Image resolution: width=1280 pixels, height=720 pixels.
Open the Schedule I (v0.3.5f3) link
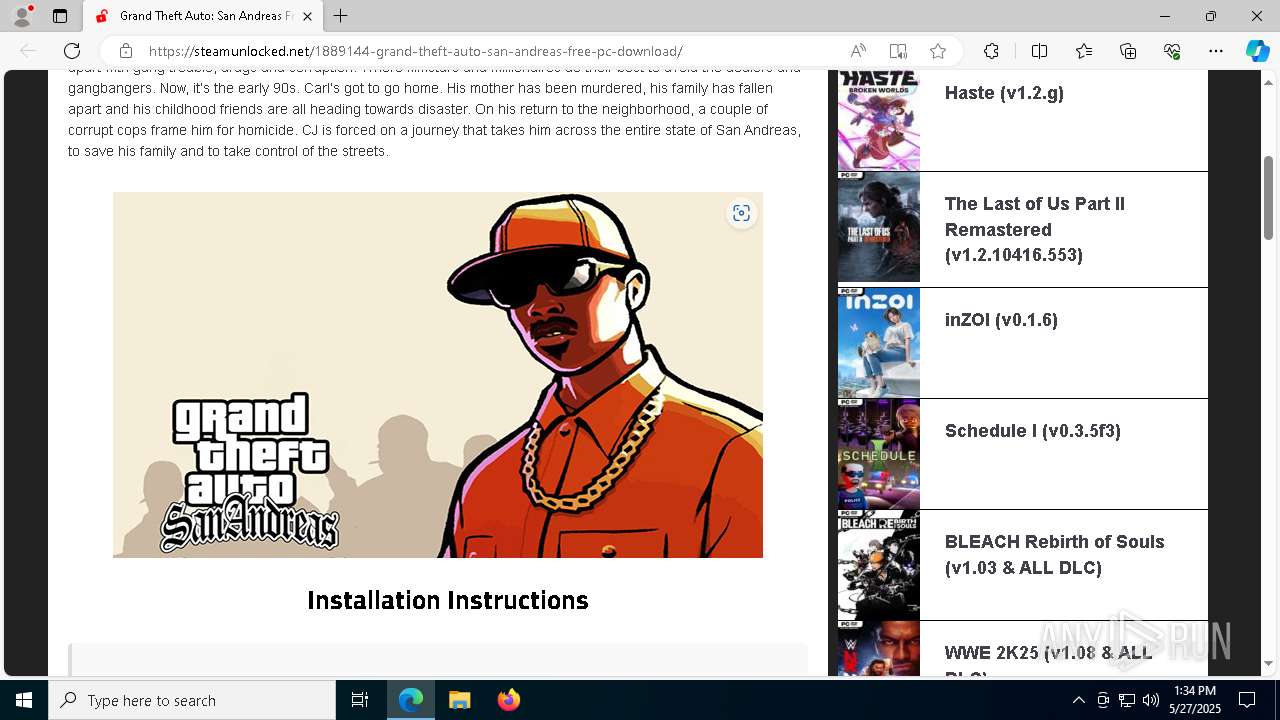[x=1032, y=431]
